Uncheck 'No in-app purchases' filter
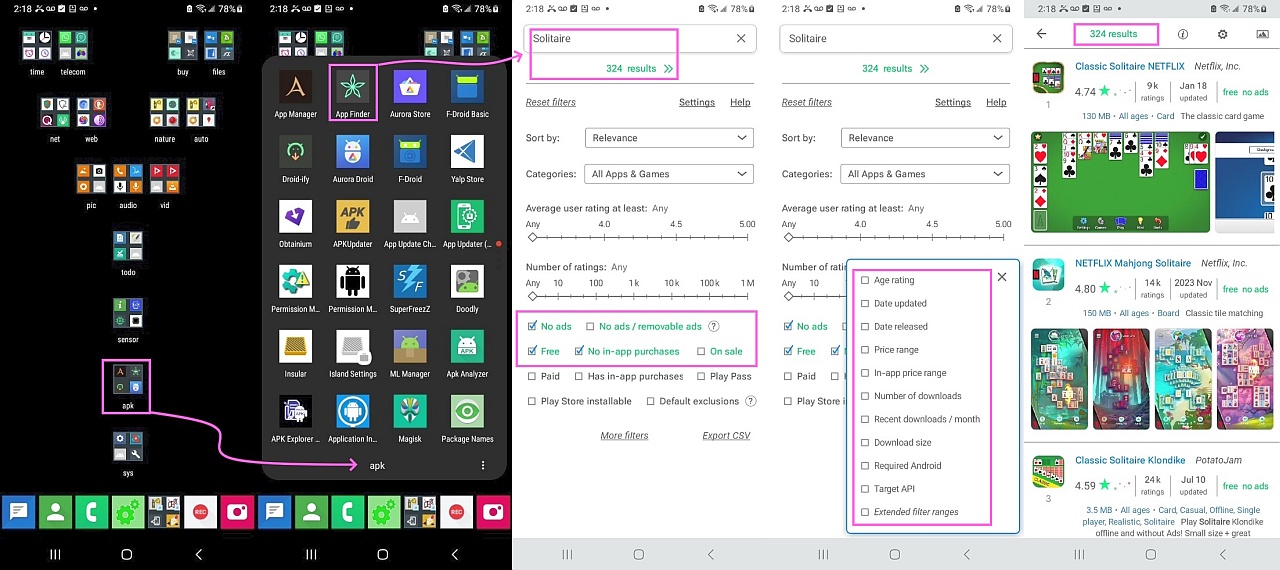Screen dimensions: 1280x570 [x=580, y=351]
